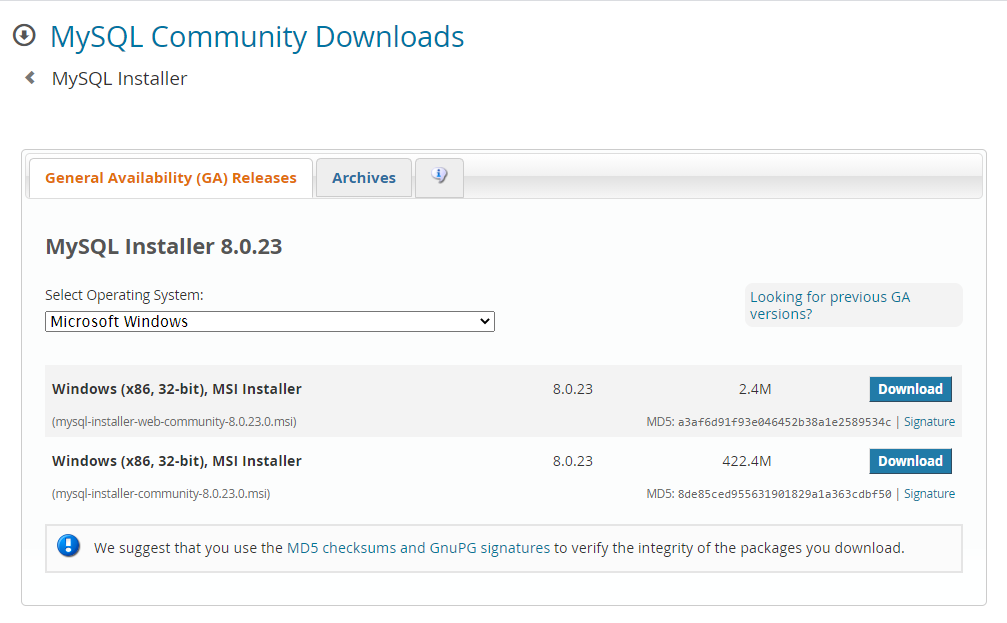
Task: Open the information icon tab
Action: [x=439, y=177]
